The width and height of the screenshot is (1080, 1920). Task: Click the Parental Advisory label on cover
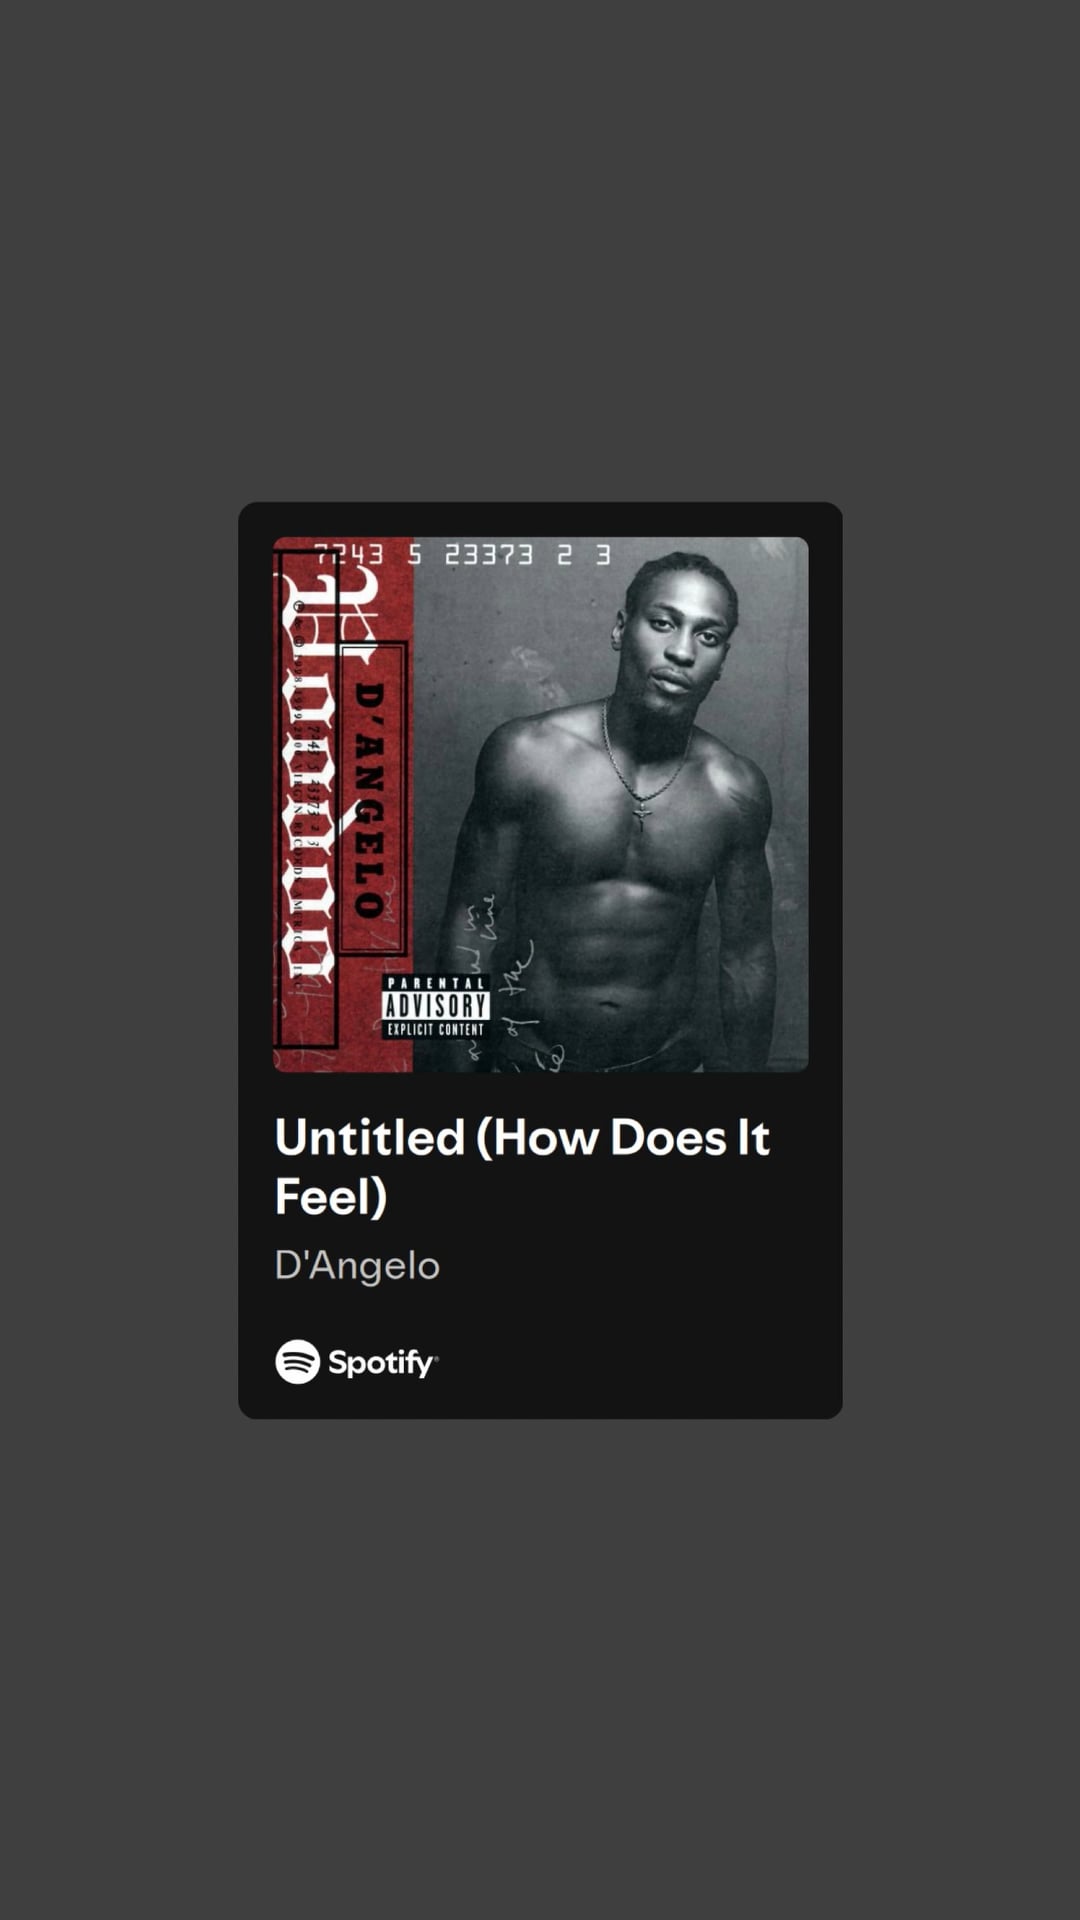(435, 1007)
